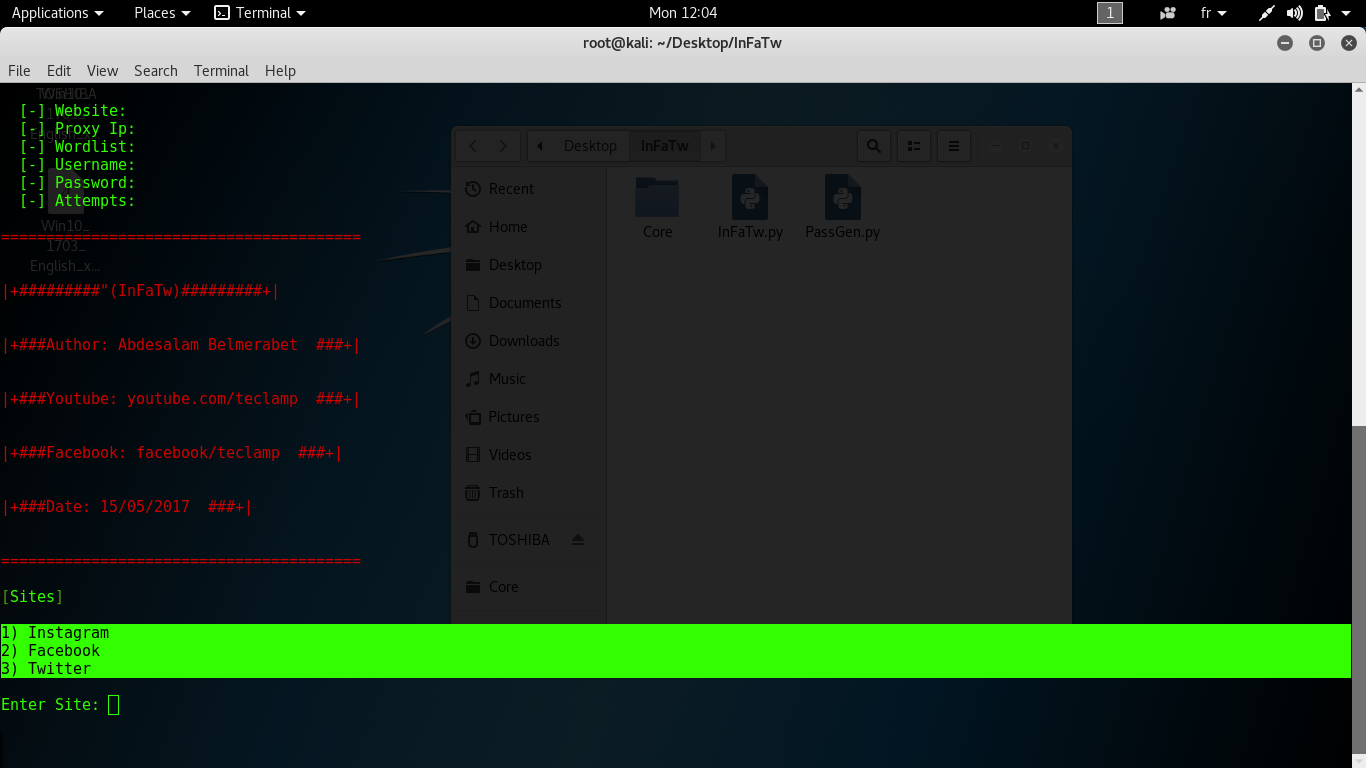Click the terminal title bar text
Image resolution: width=1366 pixels, height=768 pixels.
[x=682, y=43]
